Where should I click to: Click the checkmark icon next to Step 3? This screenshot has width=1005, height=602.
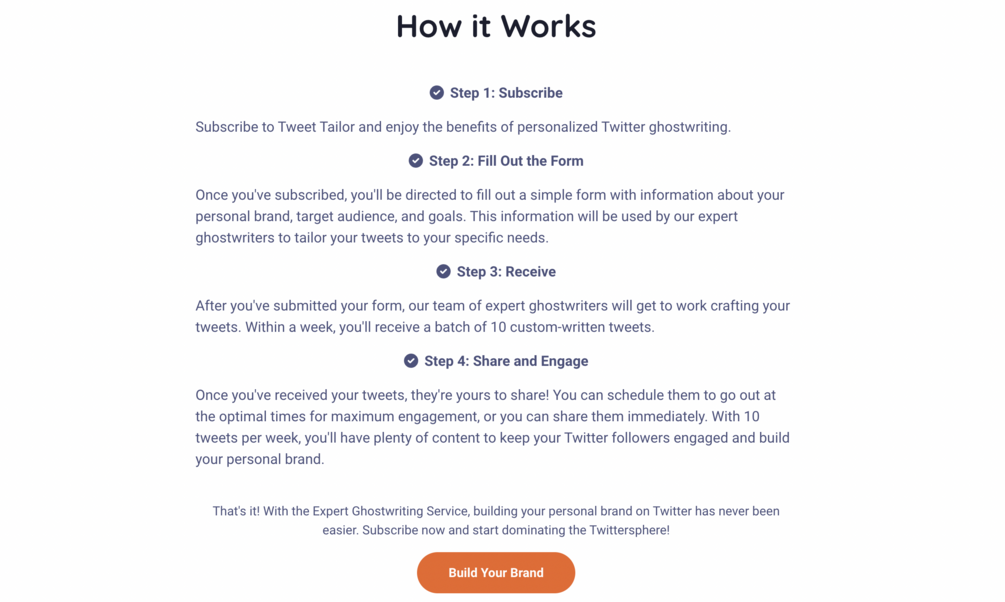coord(444,272)
